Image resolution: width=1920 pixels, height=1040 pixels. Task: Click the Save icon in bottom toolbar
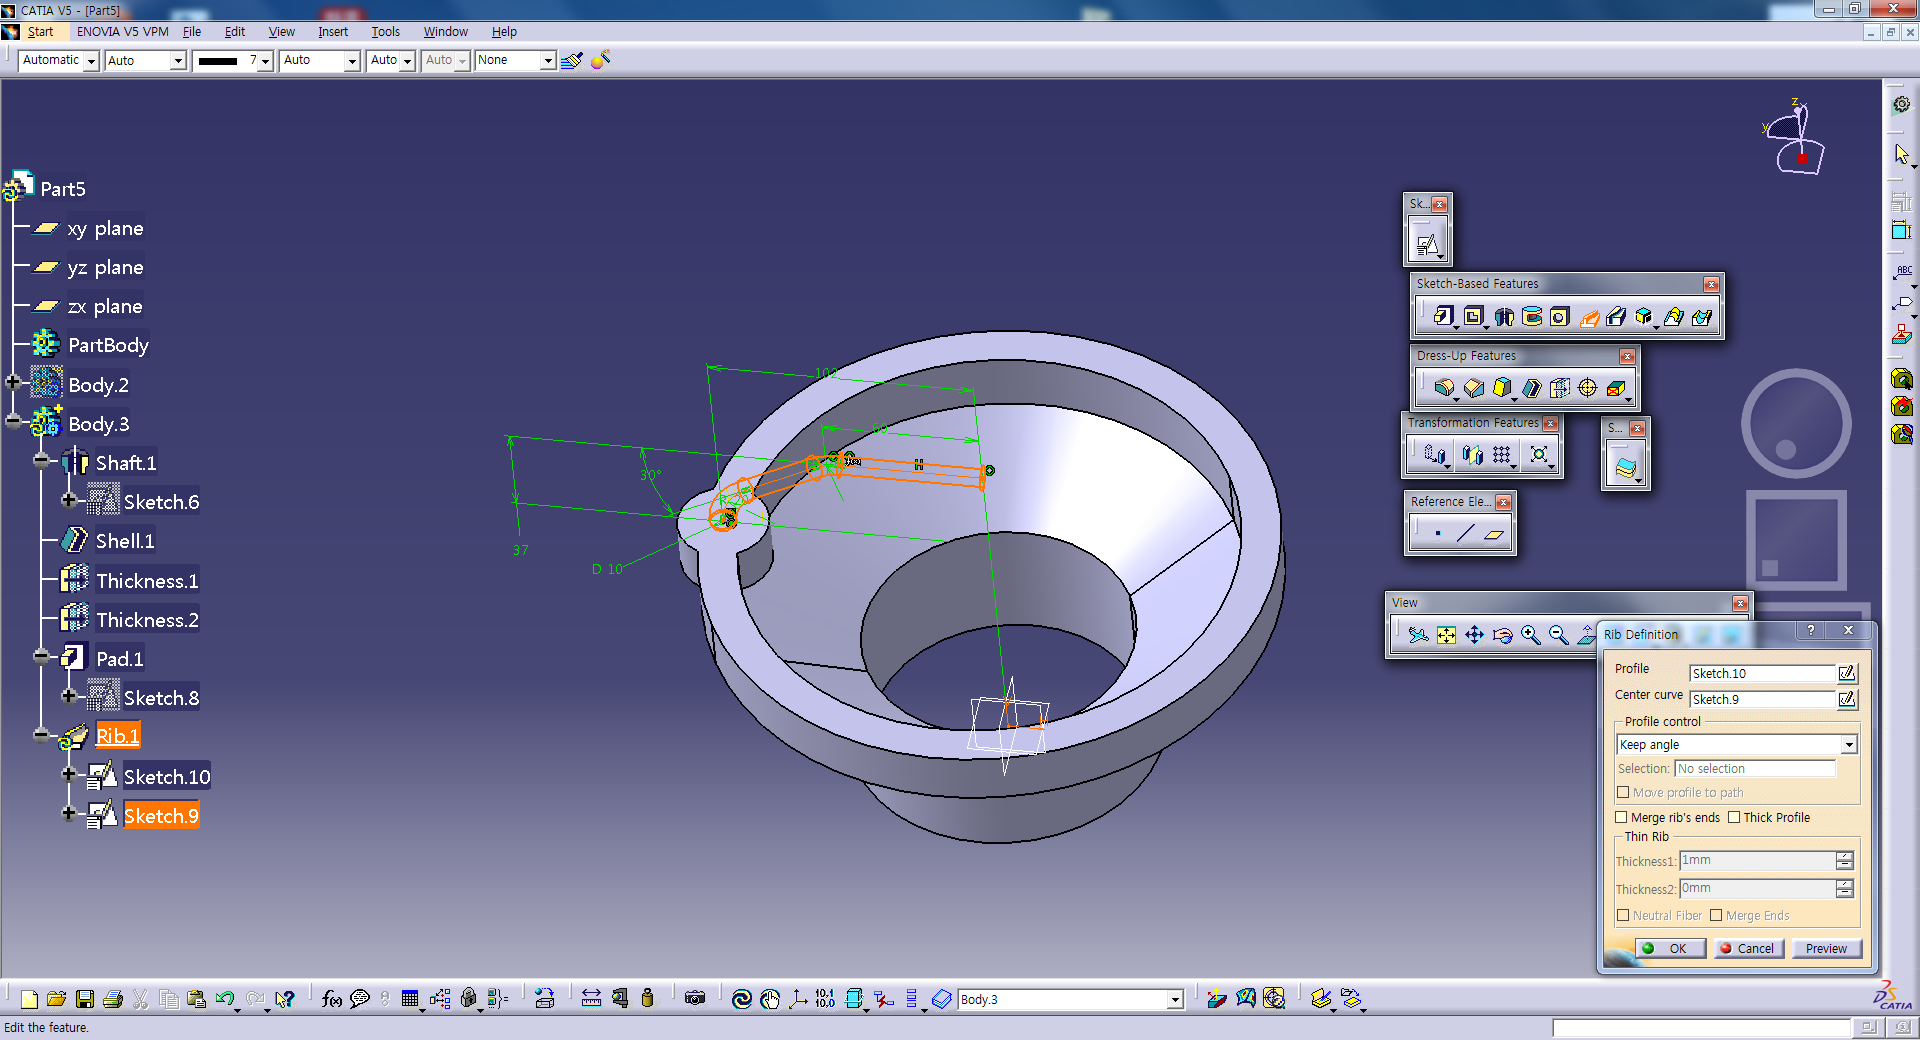pos(85,998)
